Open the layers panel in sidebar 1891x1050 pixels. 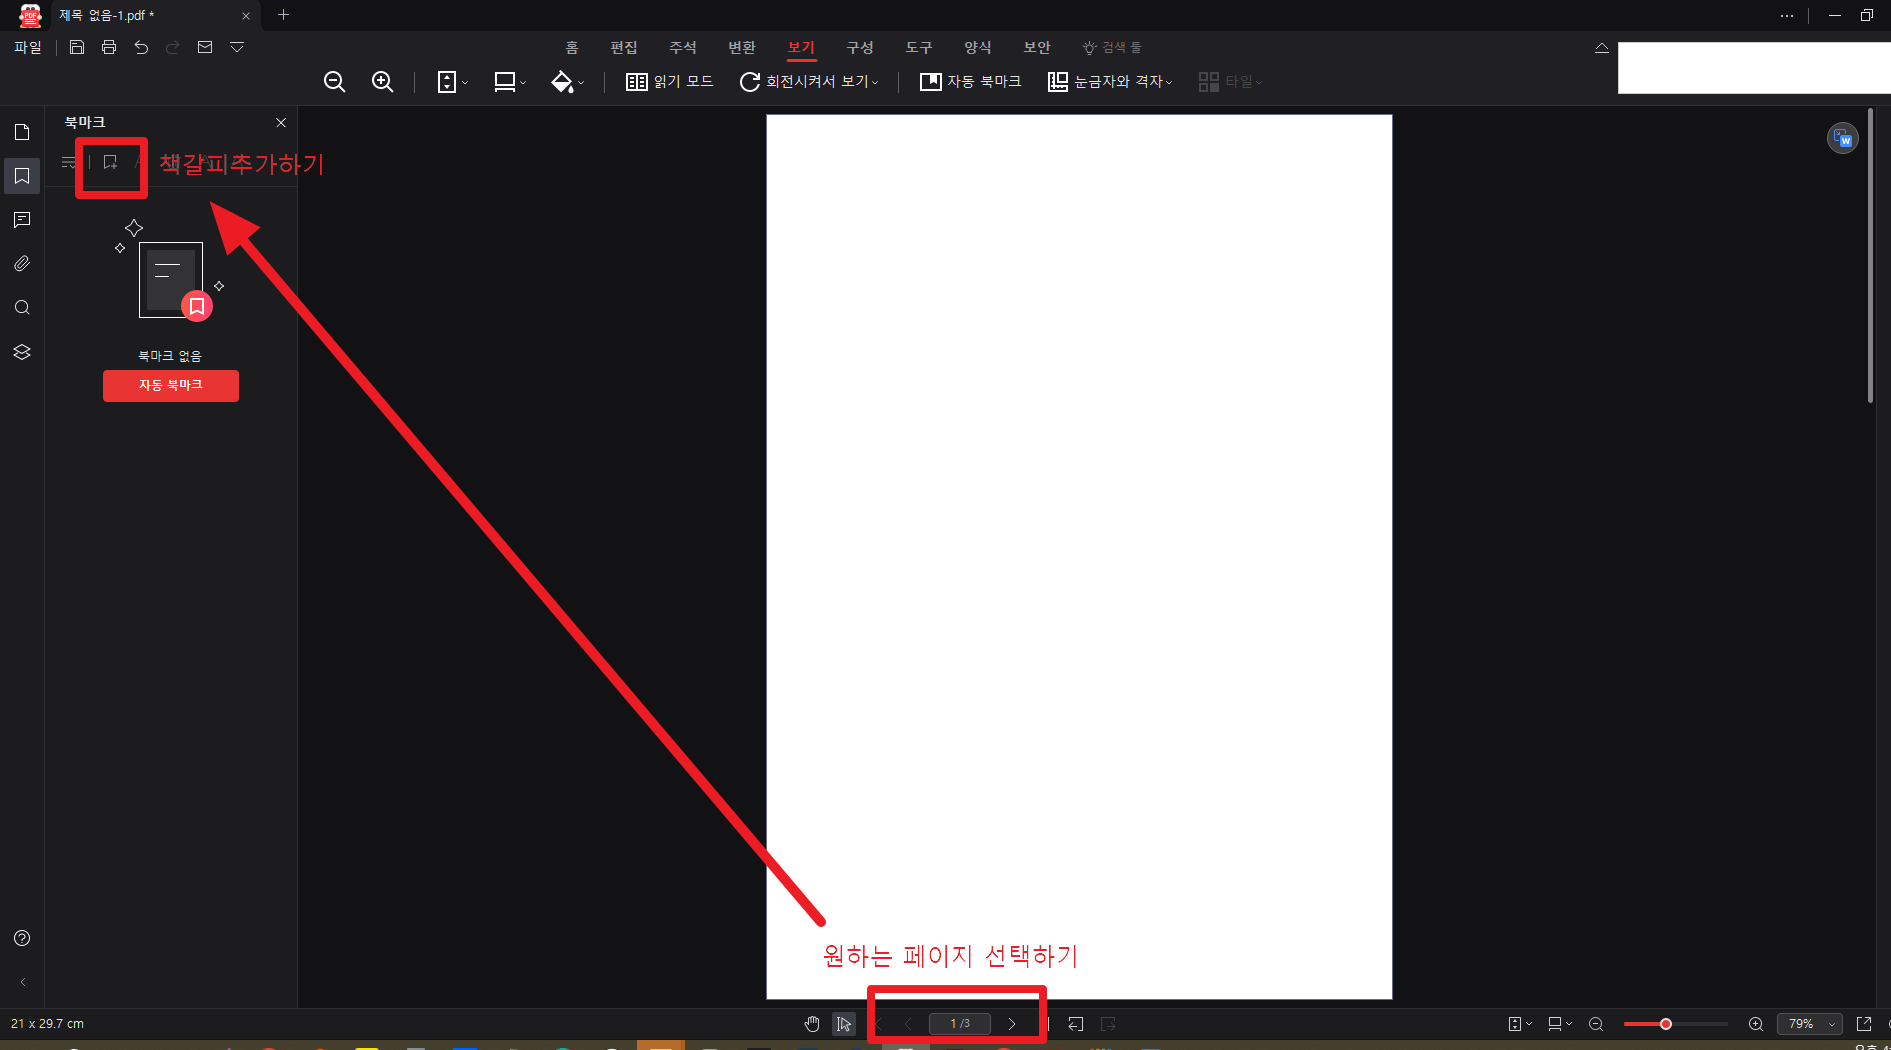(21, 352)
